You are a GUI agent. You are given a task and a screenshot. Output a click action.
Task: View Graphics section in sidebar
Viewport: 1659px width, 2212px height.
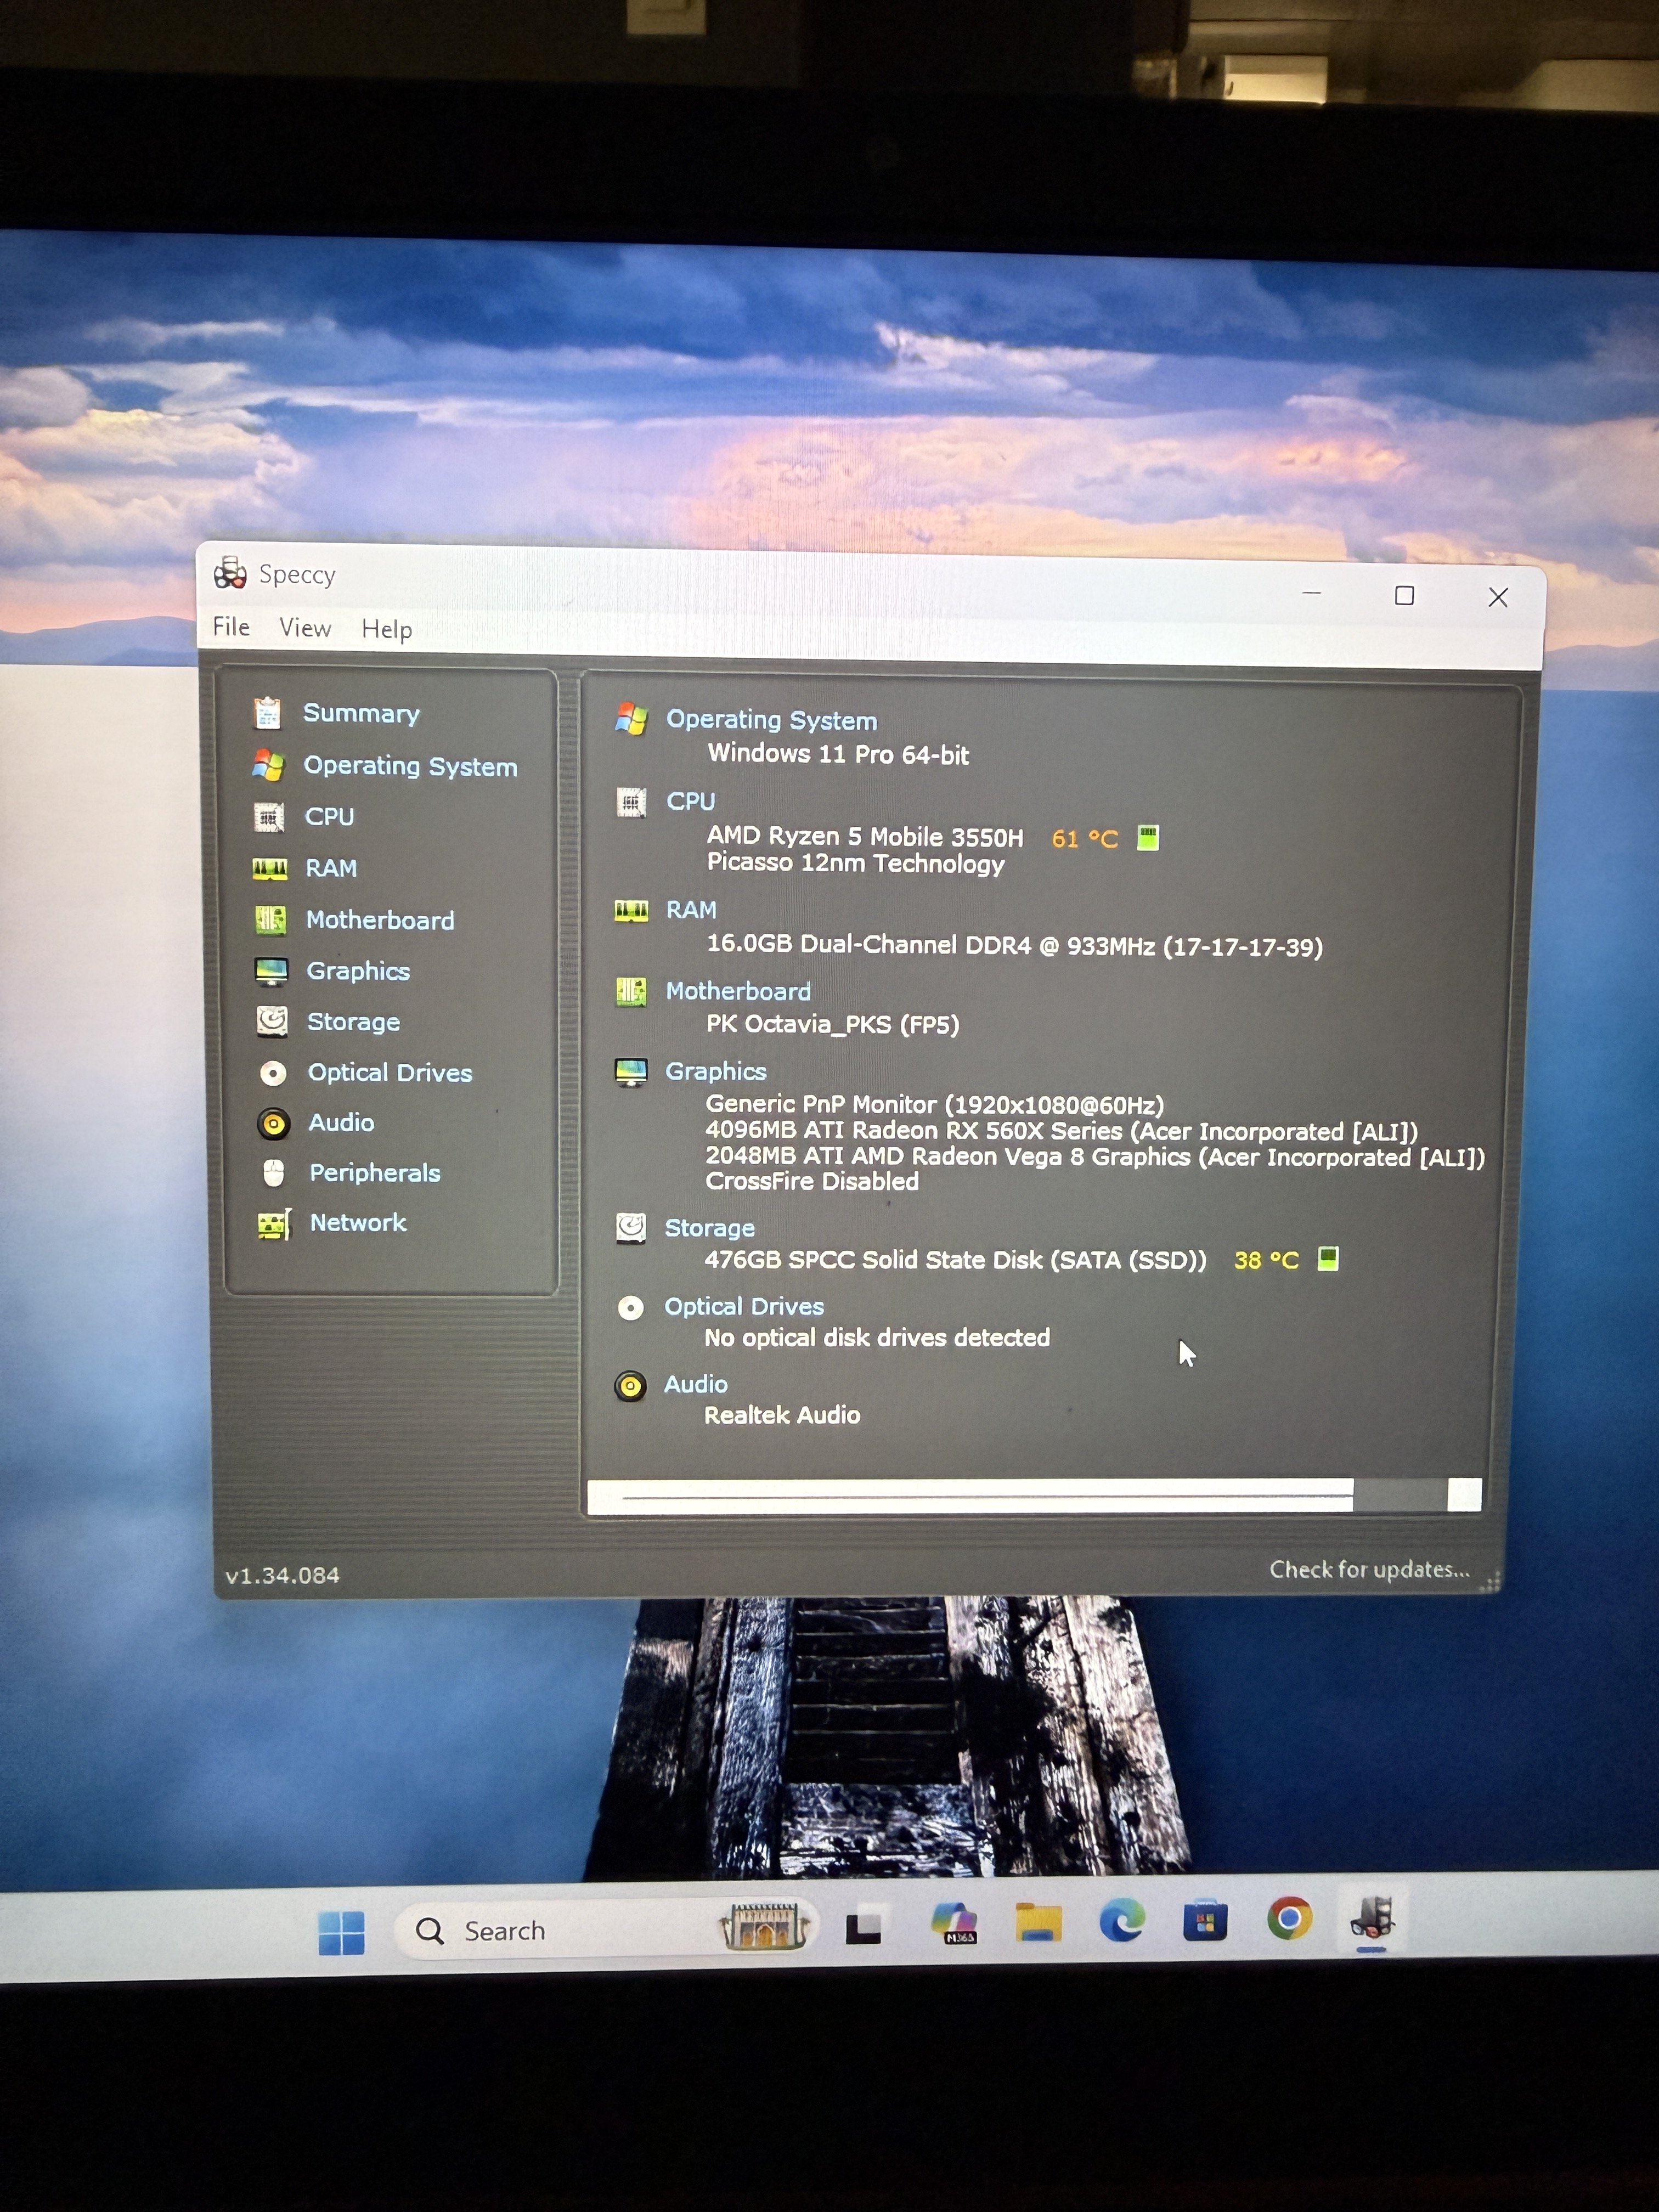pyautogui.click(x=358, y=971)
